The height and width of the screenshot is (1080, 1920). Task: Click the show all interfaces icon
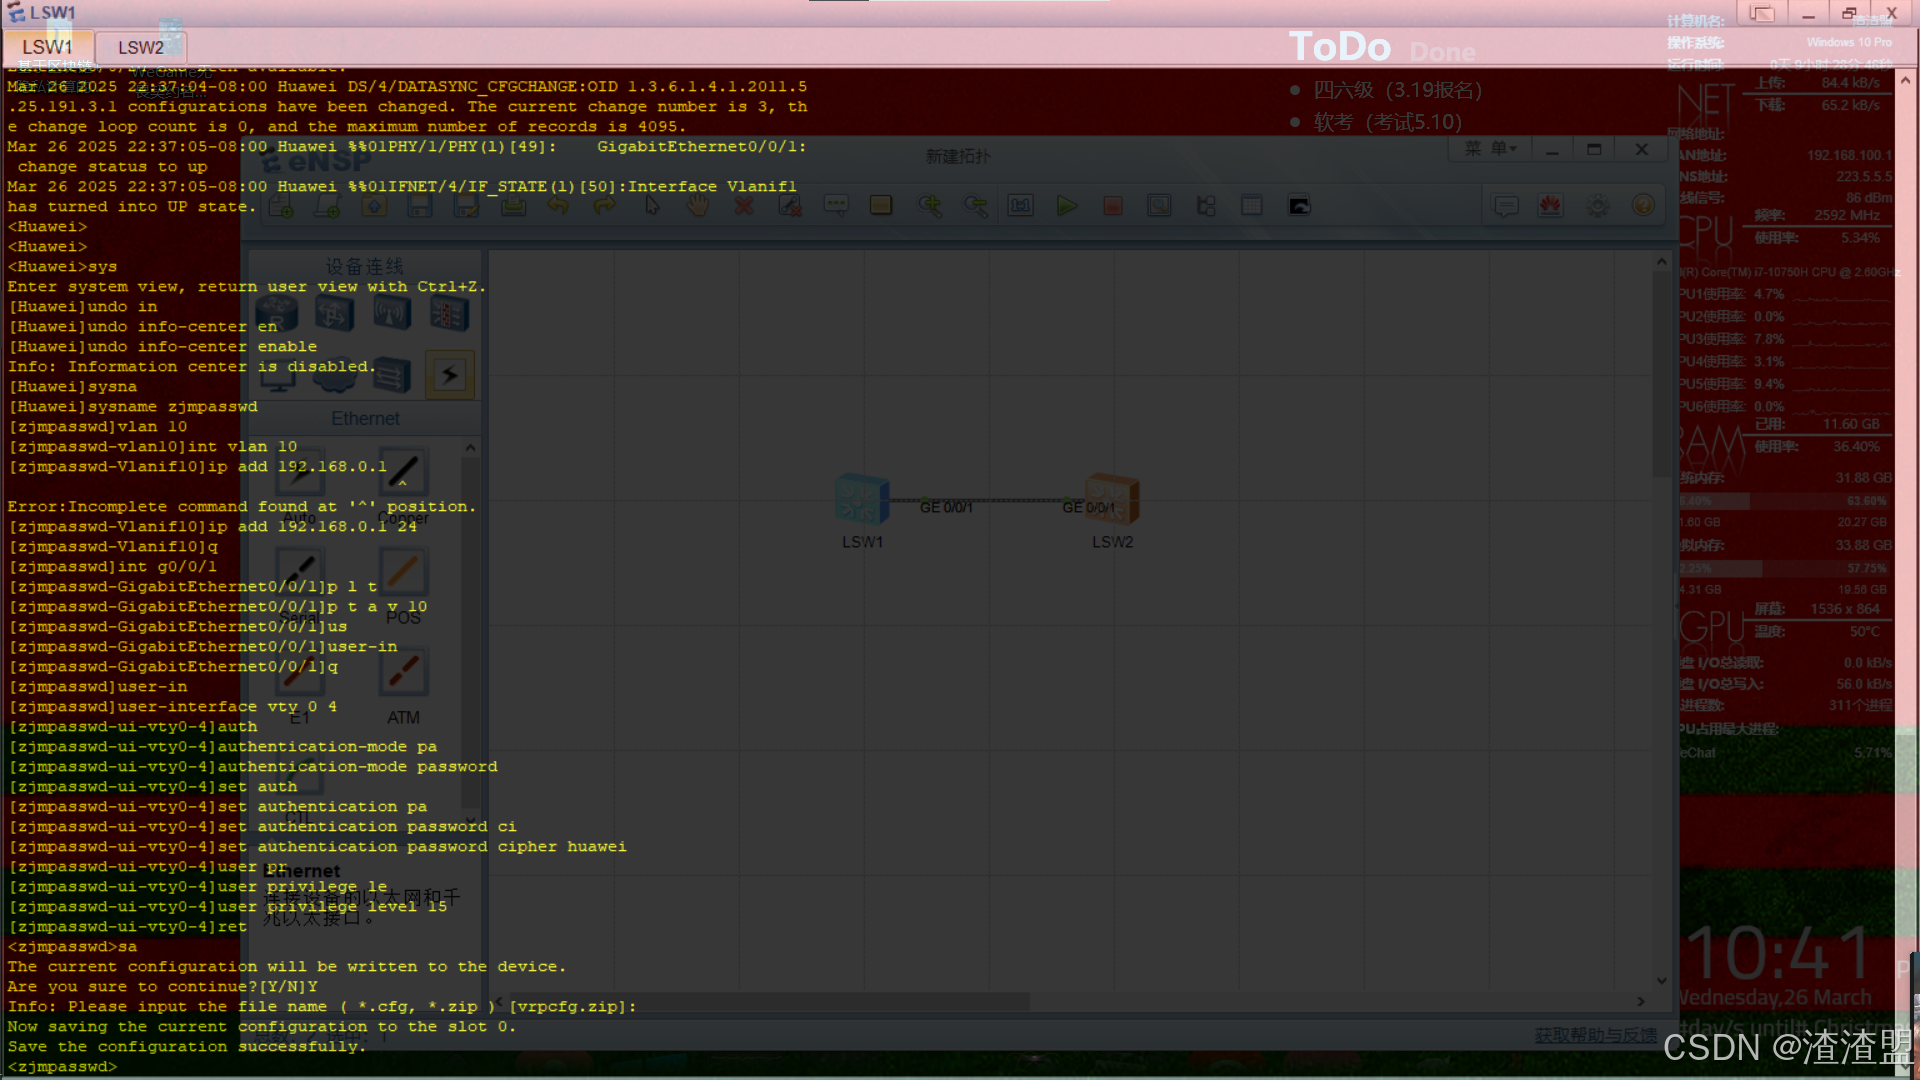pyautogui.click(x=1206, y=206)
